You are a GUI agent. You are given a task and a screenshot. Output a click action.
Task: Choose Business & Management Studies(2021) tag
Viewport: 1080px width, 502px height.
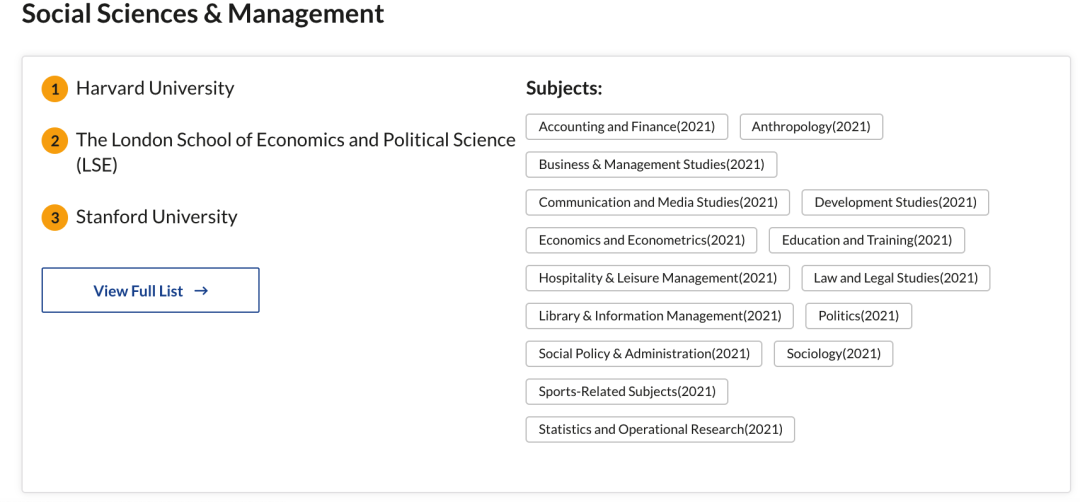click(651, 165)
